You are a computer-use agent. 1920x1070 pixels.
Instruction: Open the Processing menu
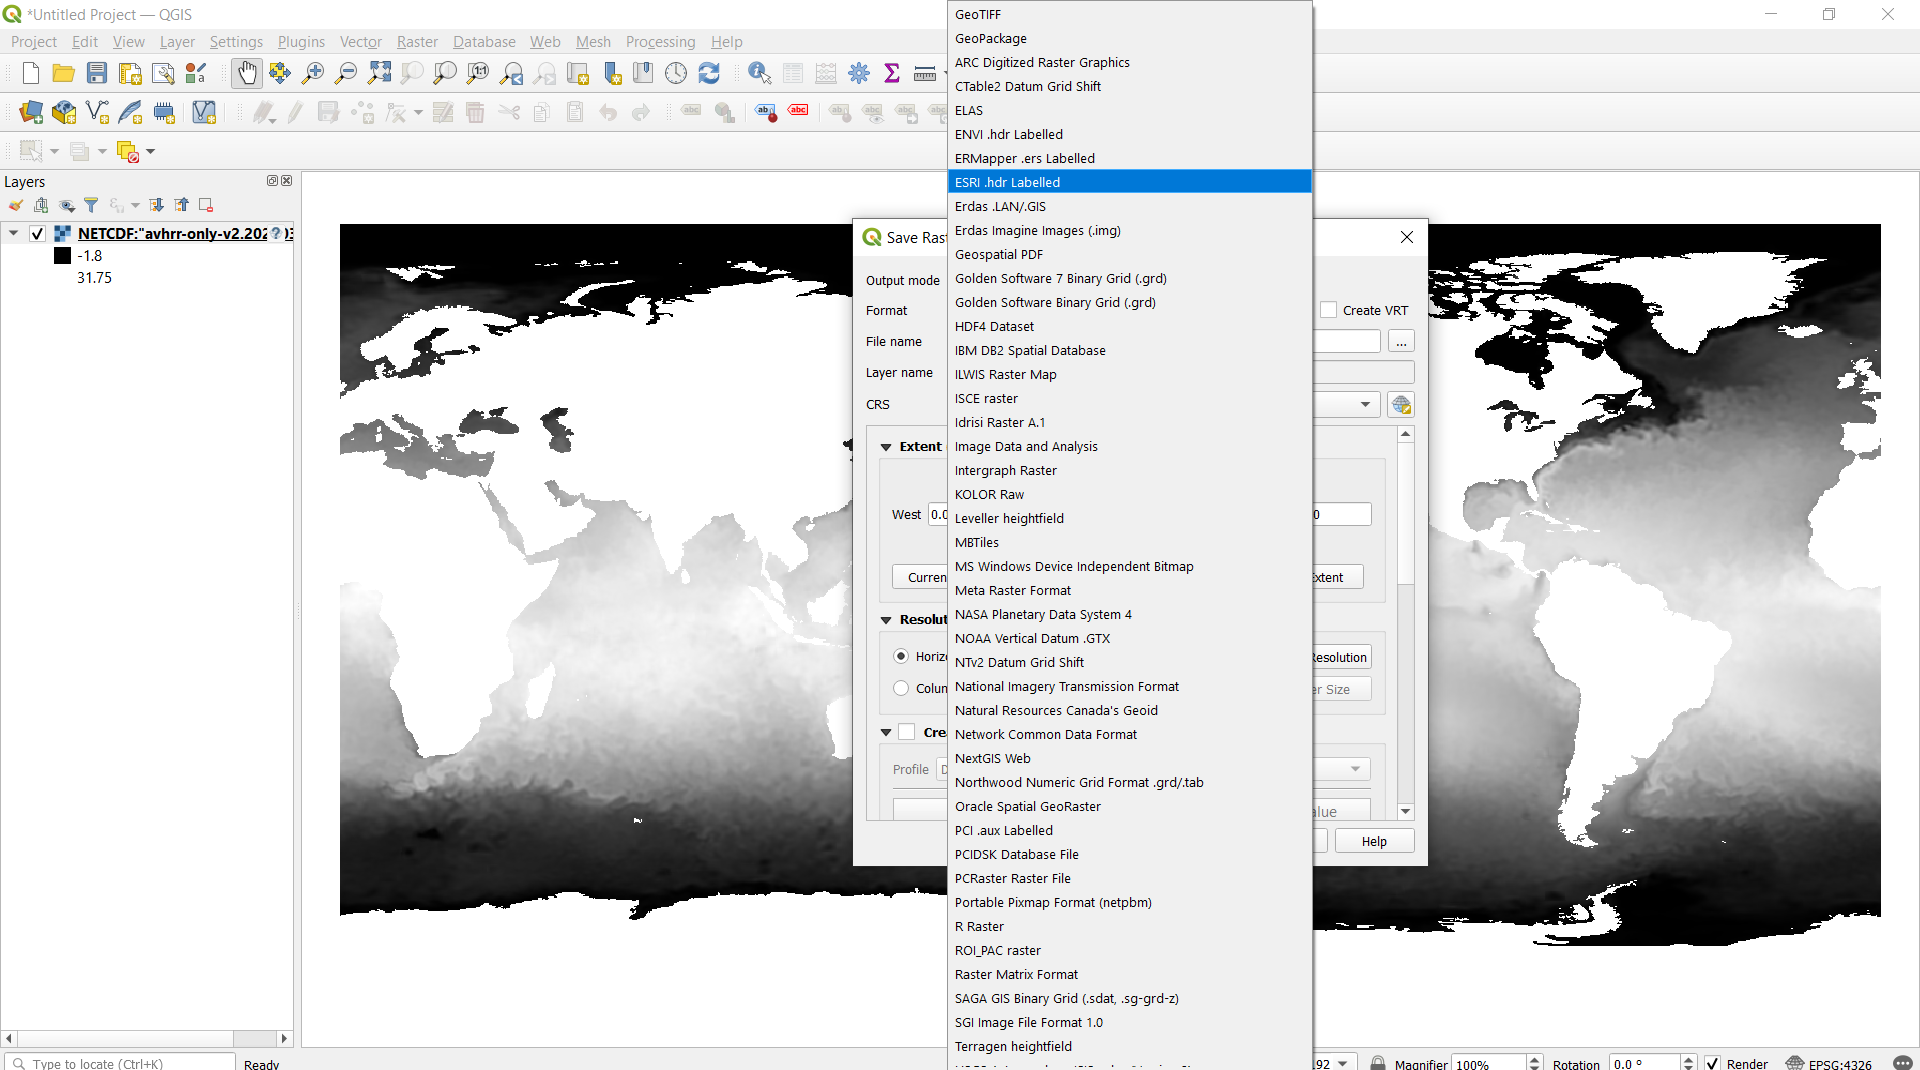tap(660, 41)
